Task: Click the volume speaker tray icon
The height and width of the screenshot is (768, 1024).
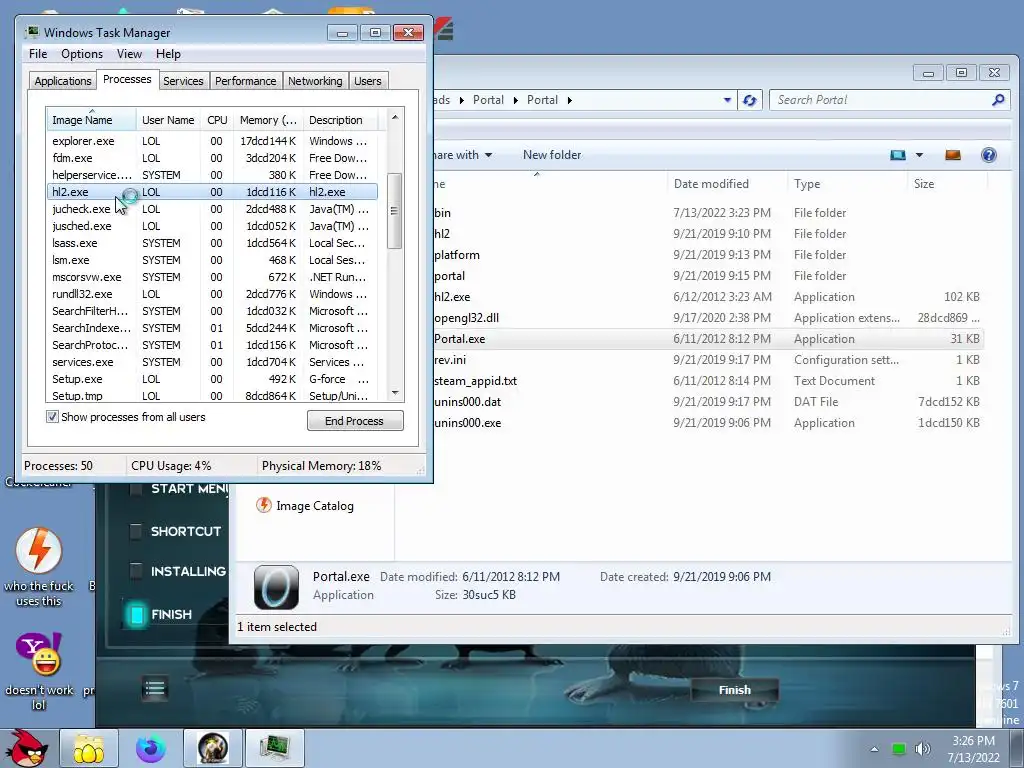Action: point(922,749)
